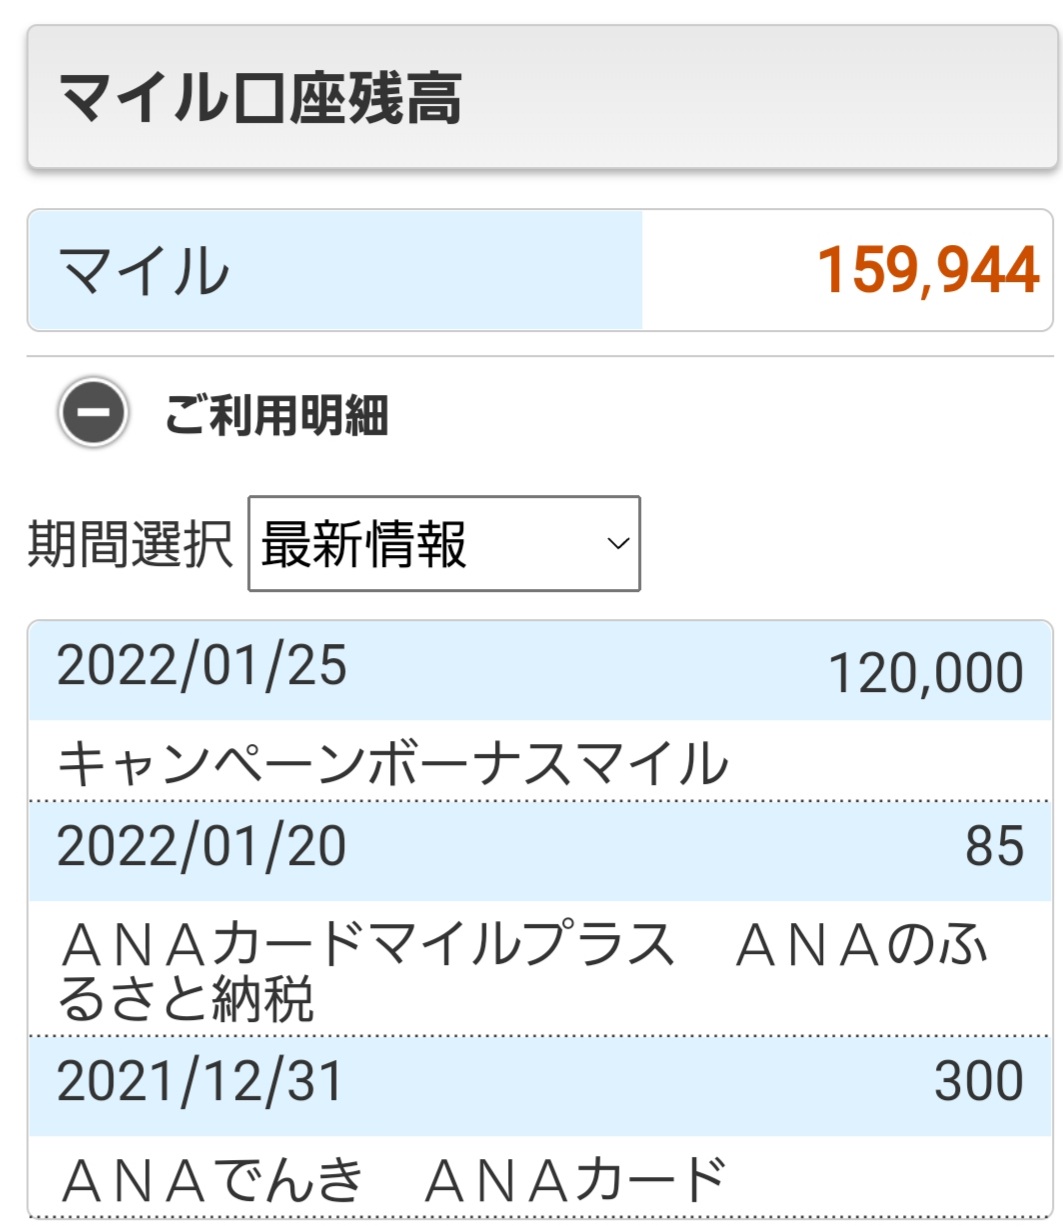Screen dimensions: 1063x1228
Task: Click the 159,944 mileage balance value
Action: (927, 268)
